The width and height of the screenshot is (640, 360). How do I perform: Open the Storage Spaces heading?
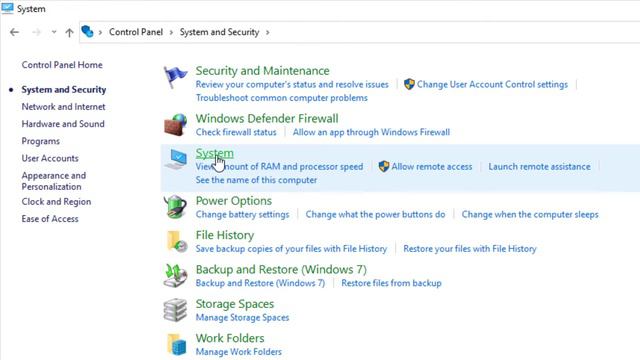tap(235, 304)
